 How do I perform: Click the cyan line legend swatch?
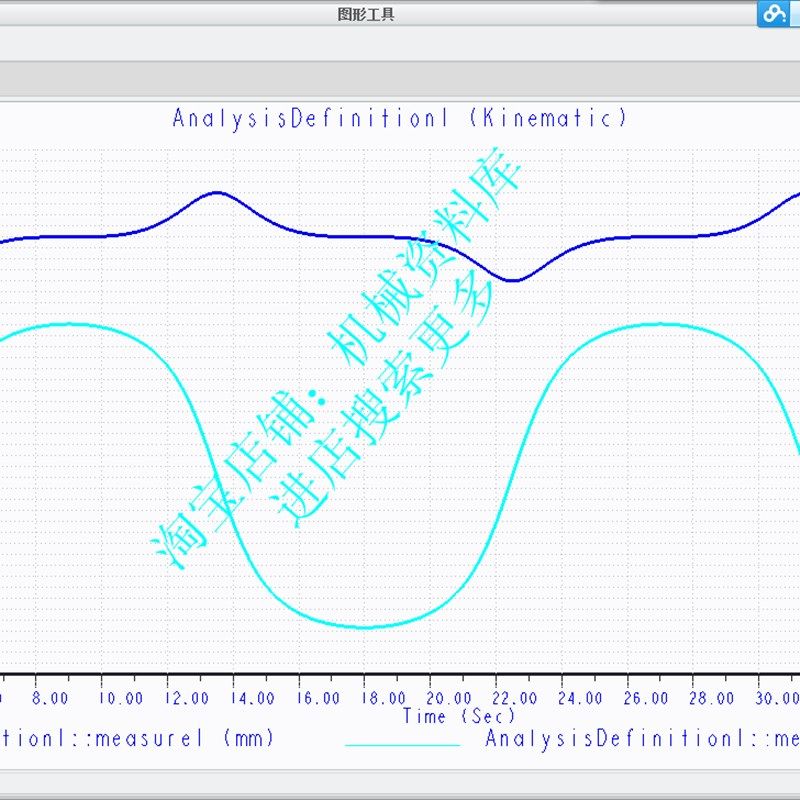403,745
